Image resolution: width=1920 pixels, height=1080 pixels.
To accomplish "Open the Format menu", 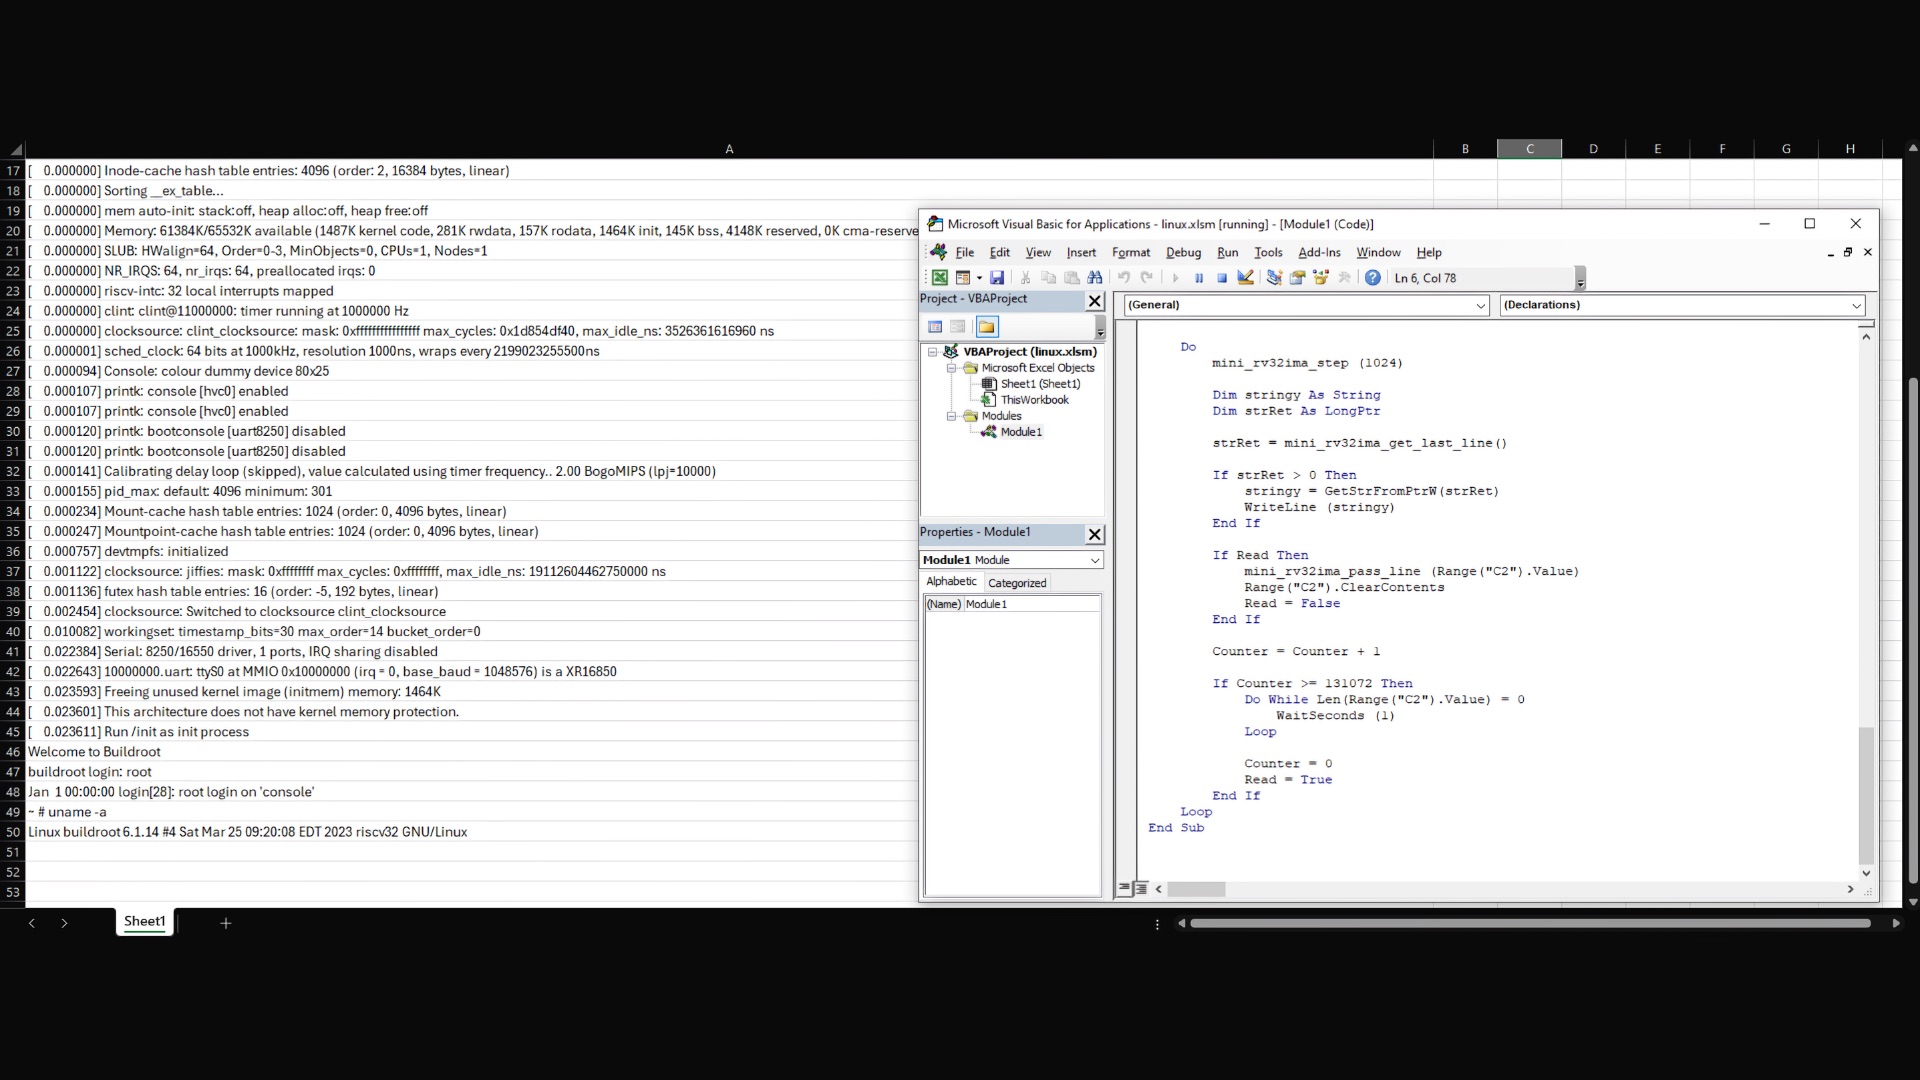I will (1131, 252).
